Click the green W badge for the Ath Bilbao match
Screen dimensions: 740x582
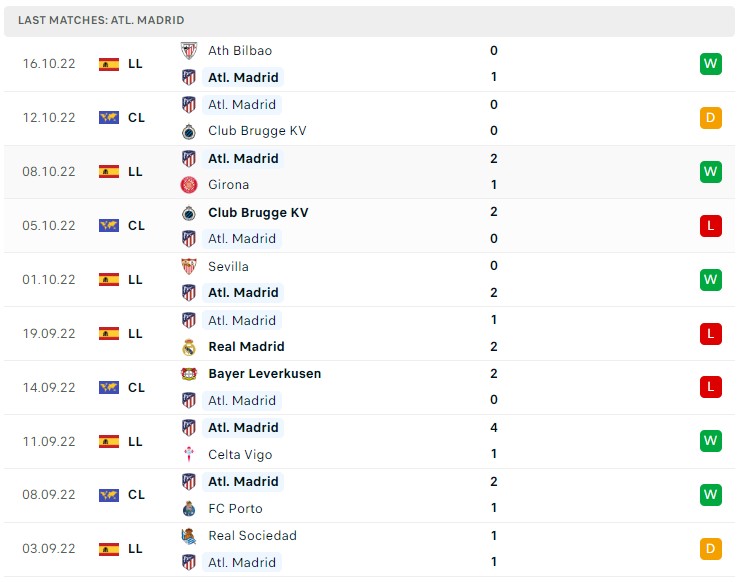[711, 64]
